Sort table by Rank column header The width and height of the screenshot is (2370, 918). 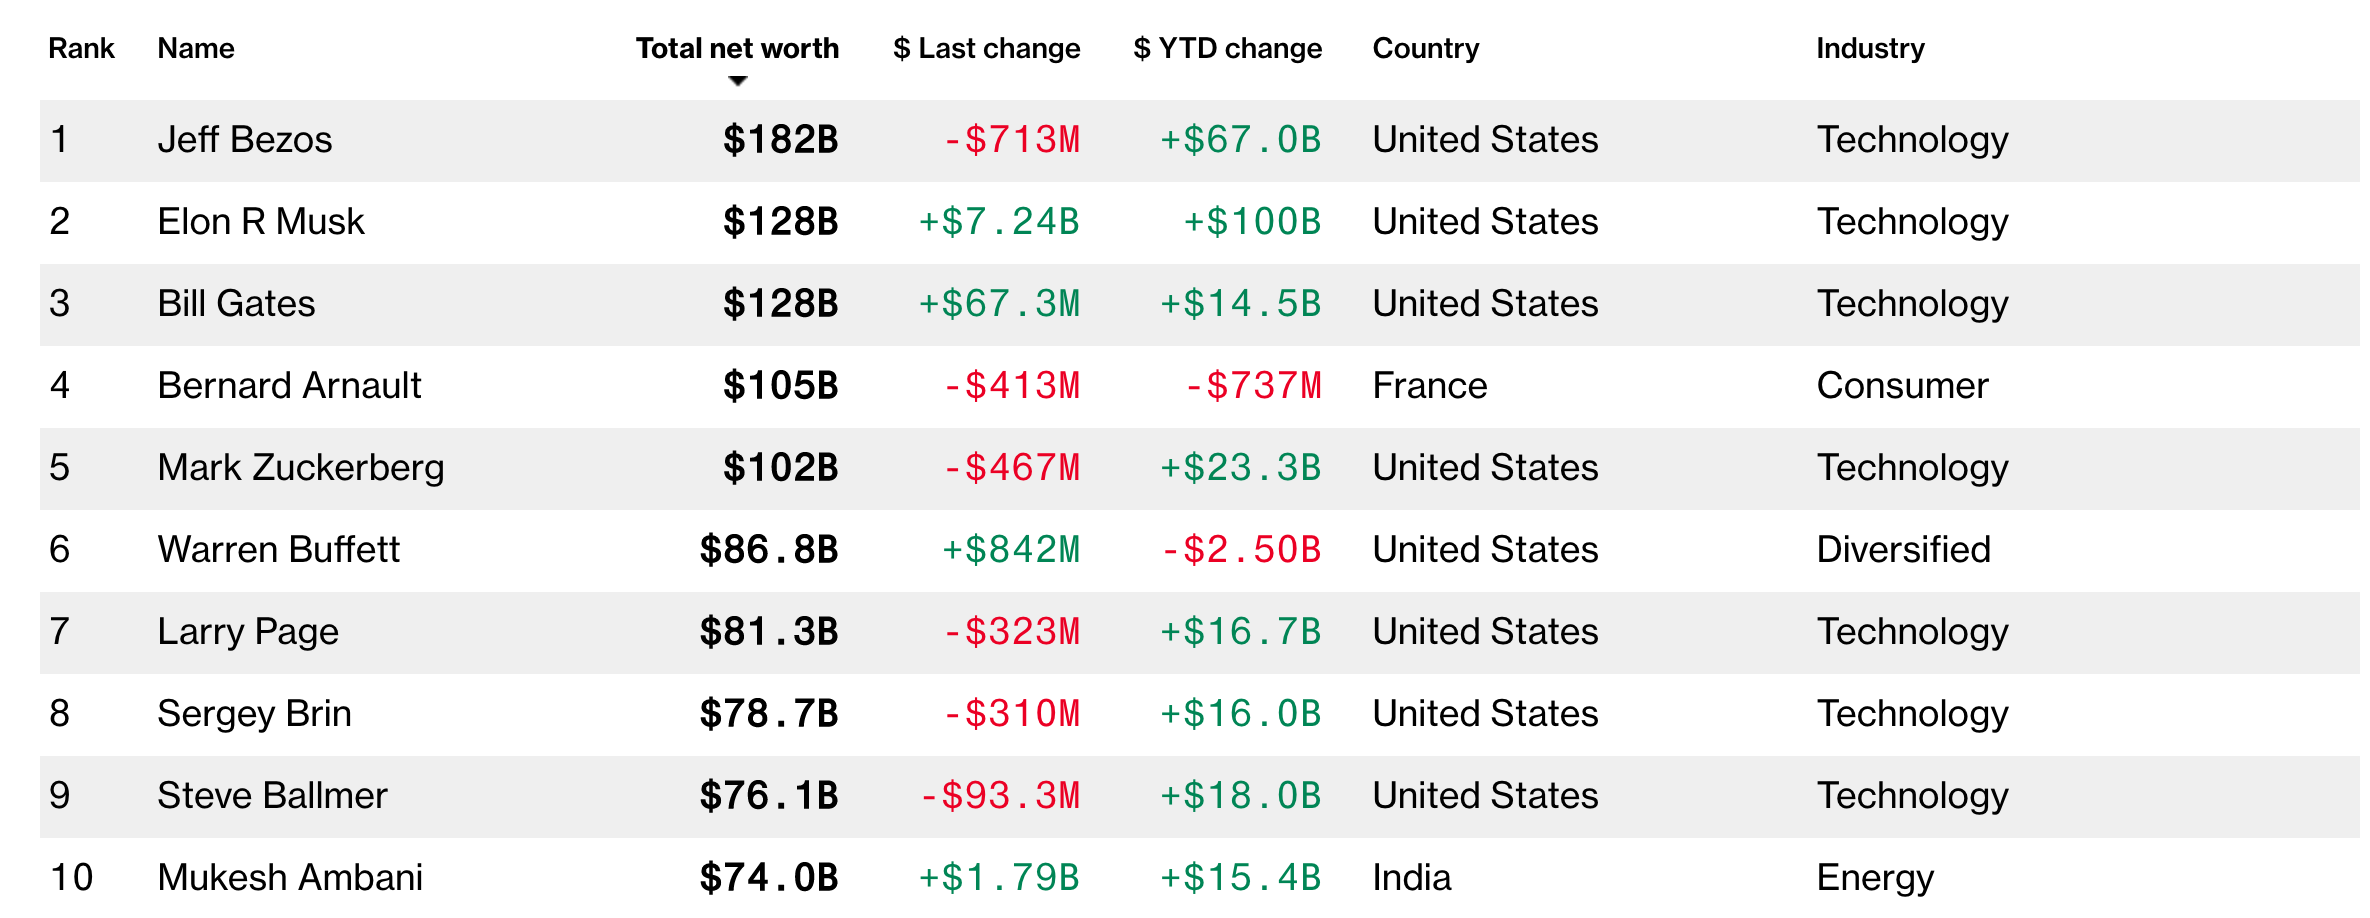81,48
